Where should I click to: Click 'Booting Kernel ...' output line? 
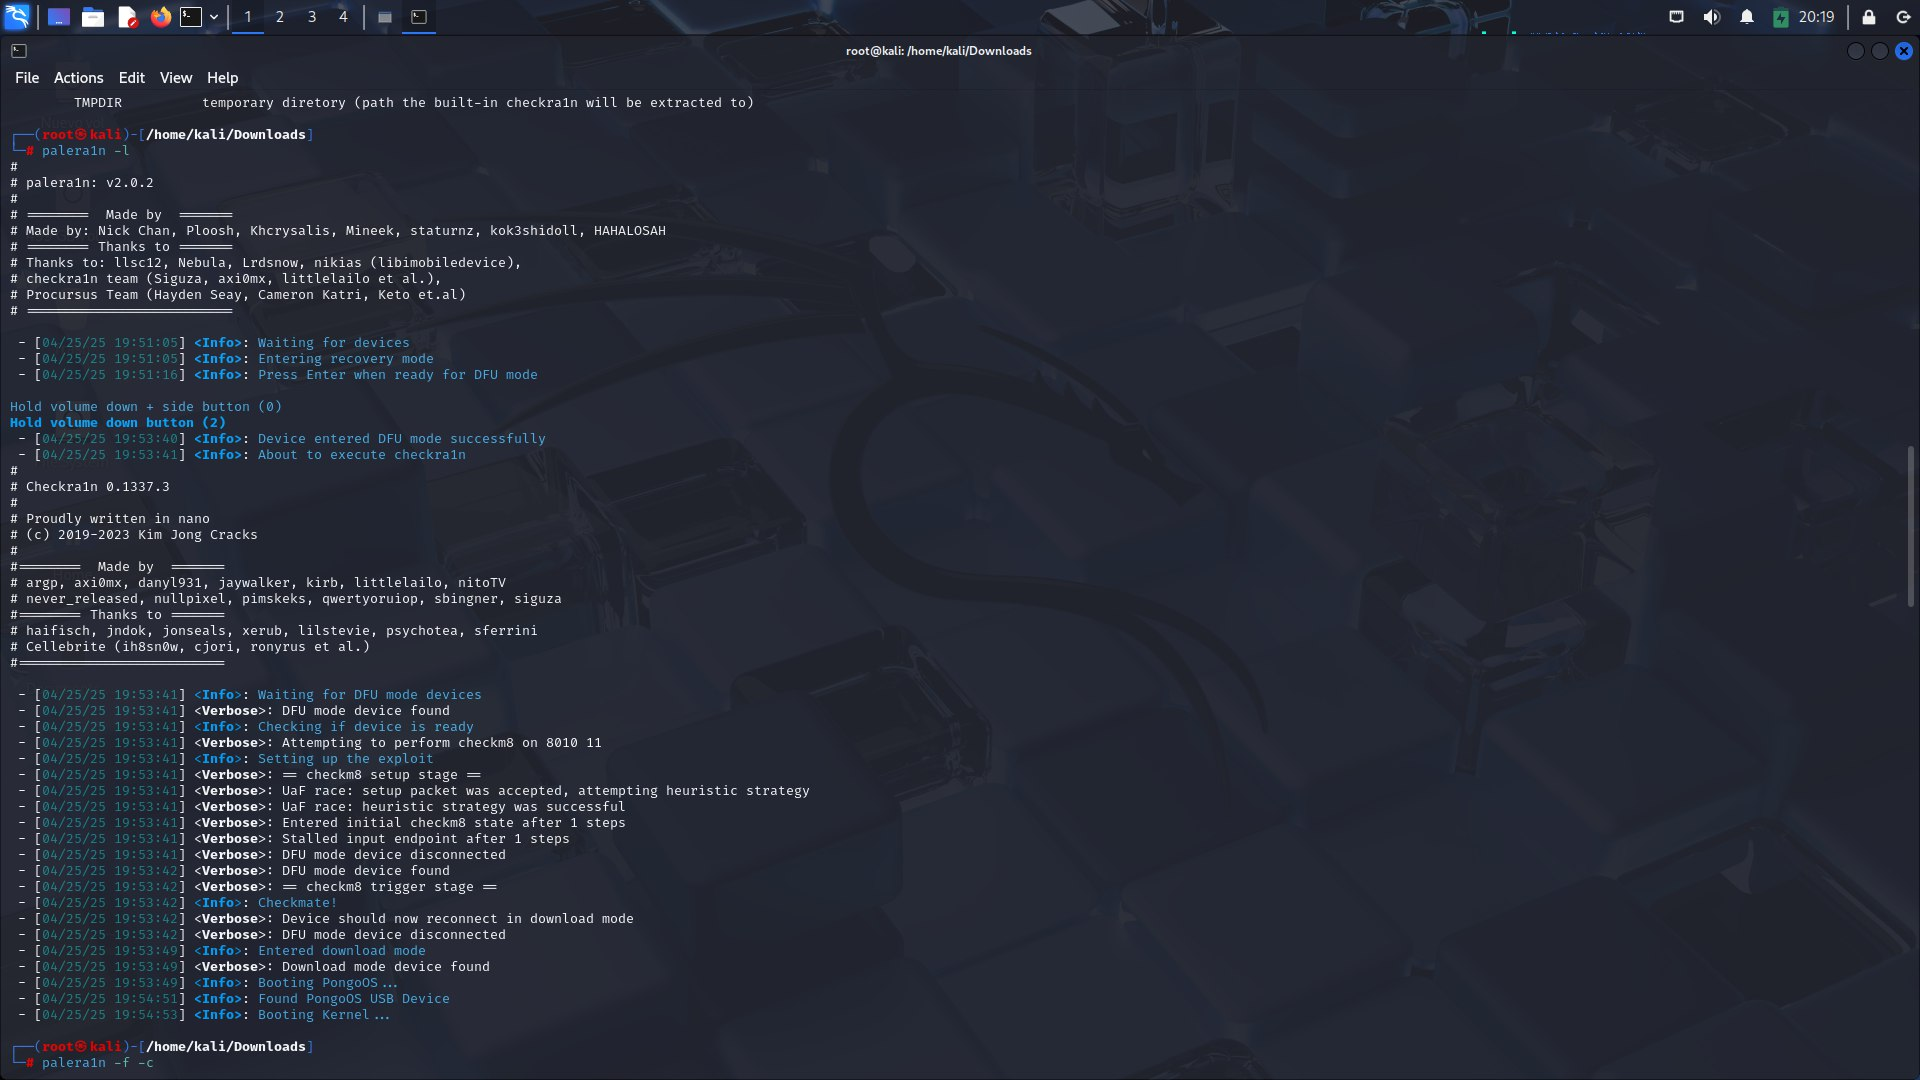click(x=323, y=1015)
